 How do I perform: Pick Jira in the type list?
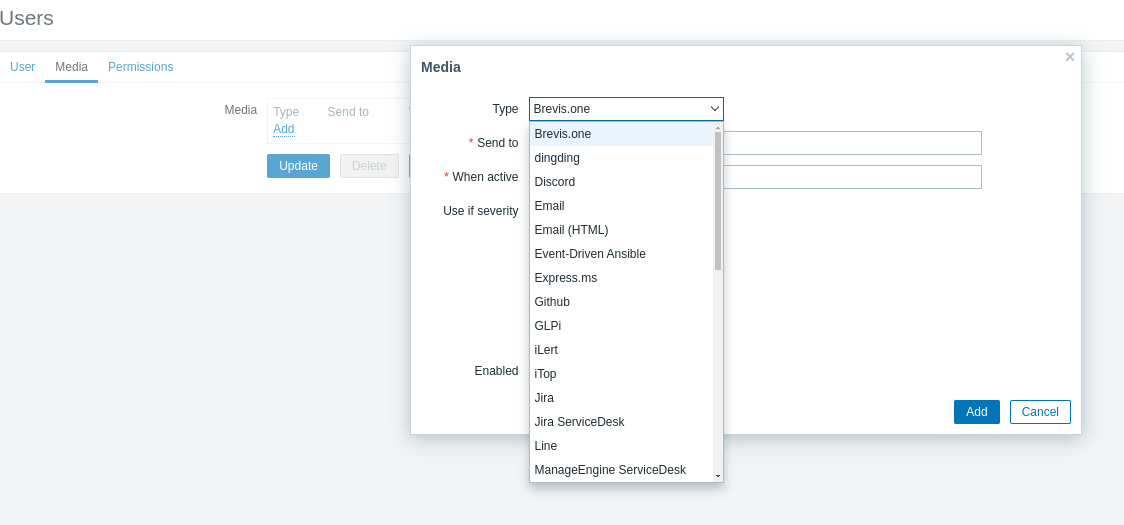pyautogui.click(x=621, y=398)
